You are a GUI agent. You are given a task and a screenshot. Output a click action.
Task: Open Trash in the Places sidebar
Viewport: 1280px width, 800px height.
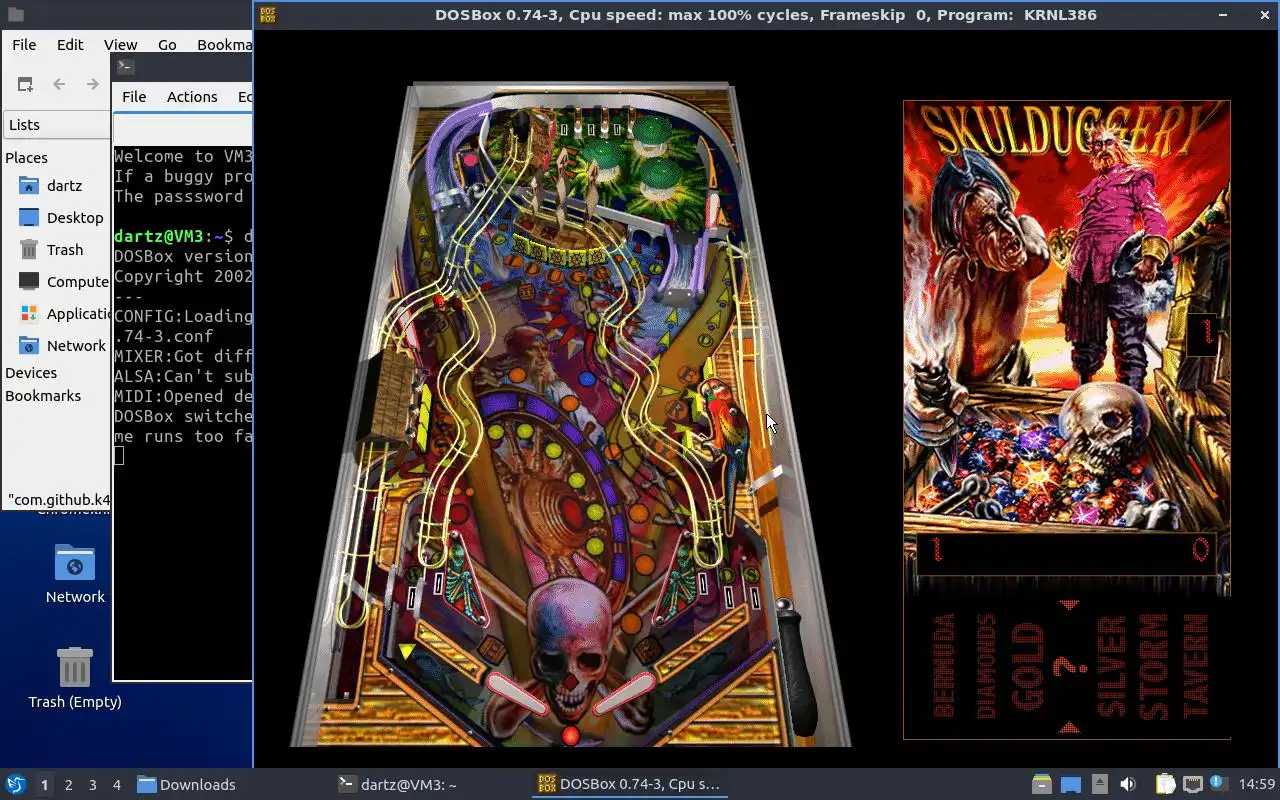(56, 250)
